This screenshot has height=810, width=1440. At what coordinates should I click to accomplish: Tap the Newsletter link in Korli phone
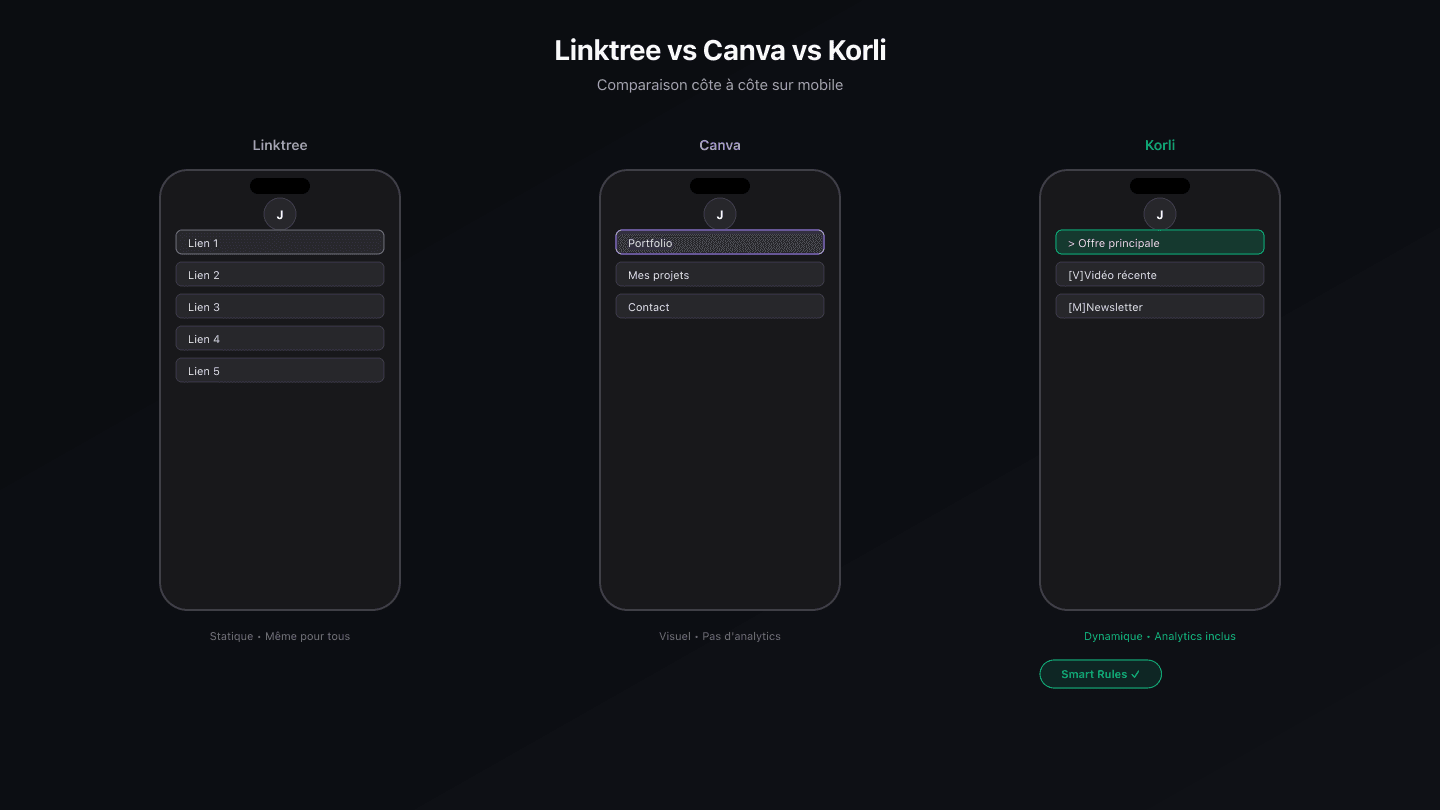(1160, 306)
